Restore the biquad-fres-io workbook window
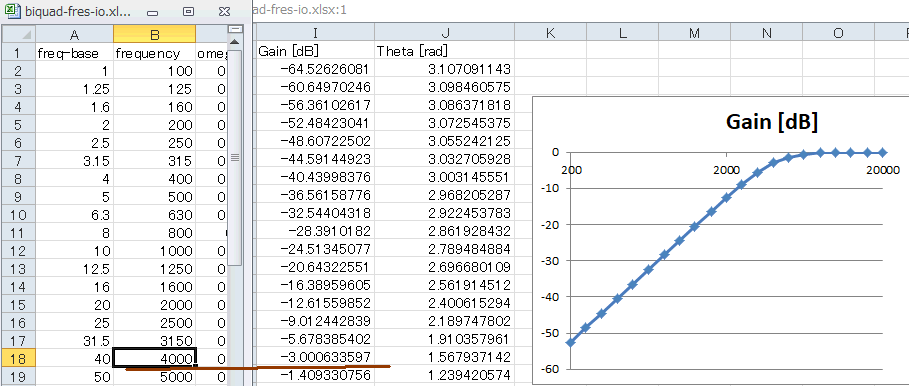Image resolution: width=909 pixels, height=386 pixels. pyautogui.click(x=188, y=12)
